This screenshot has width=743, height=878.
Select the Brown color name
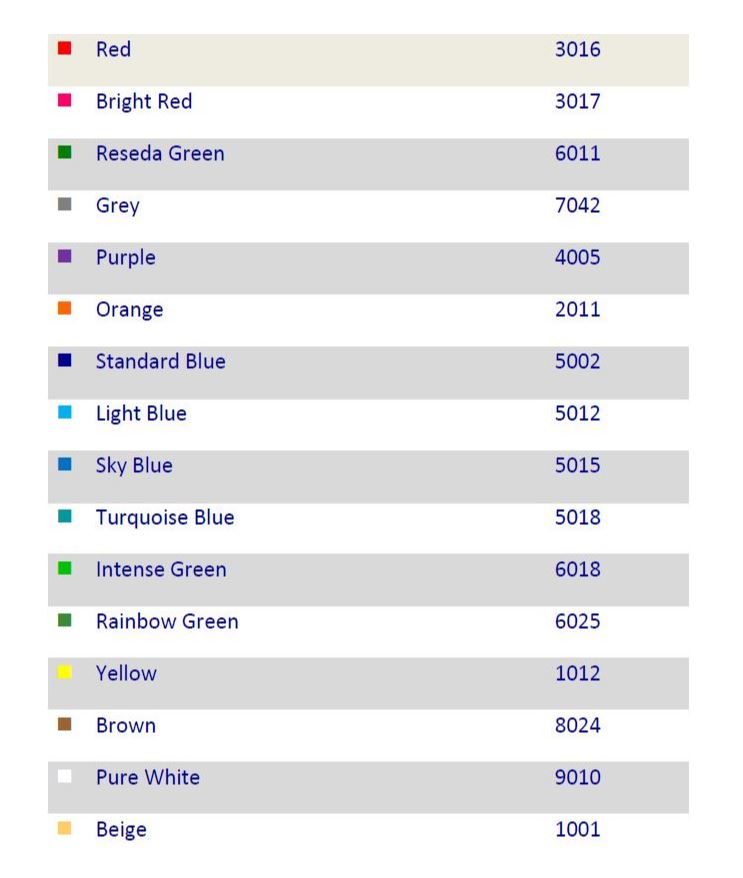[x=126, y=726]
